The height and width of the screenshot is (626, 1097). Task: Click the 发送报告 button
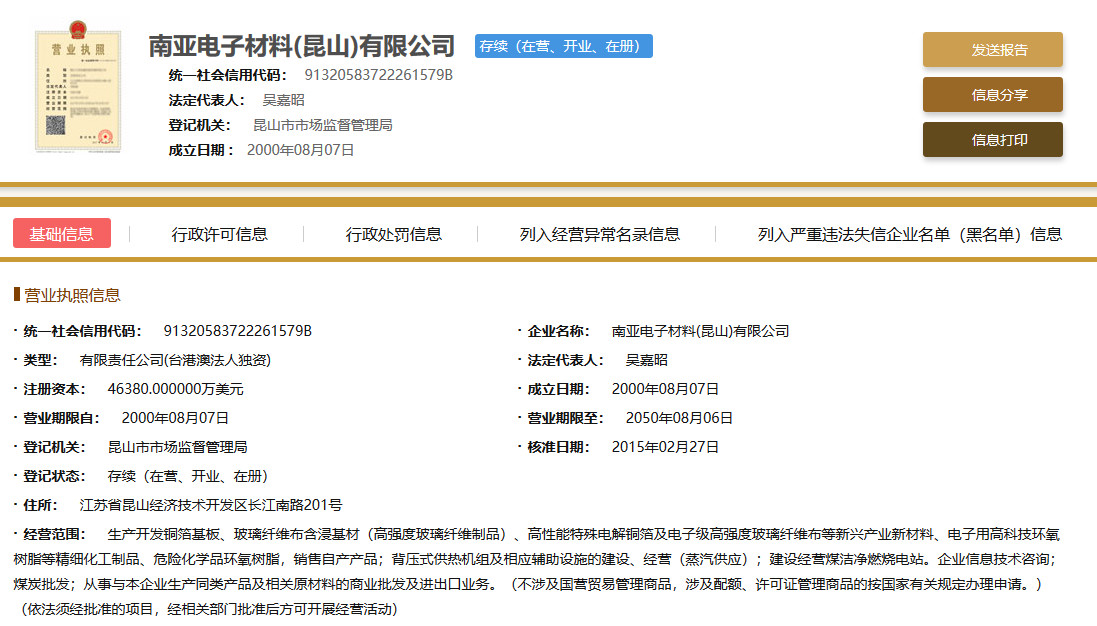[992, 50]
